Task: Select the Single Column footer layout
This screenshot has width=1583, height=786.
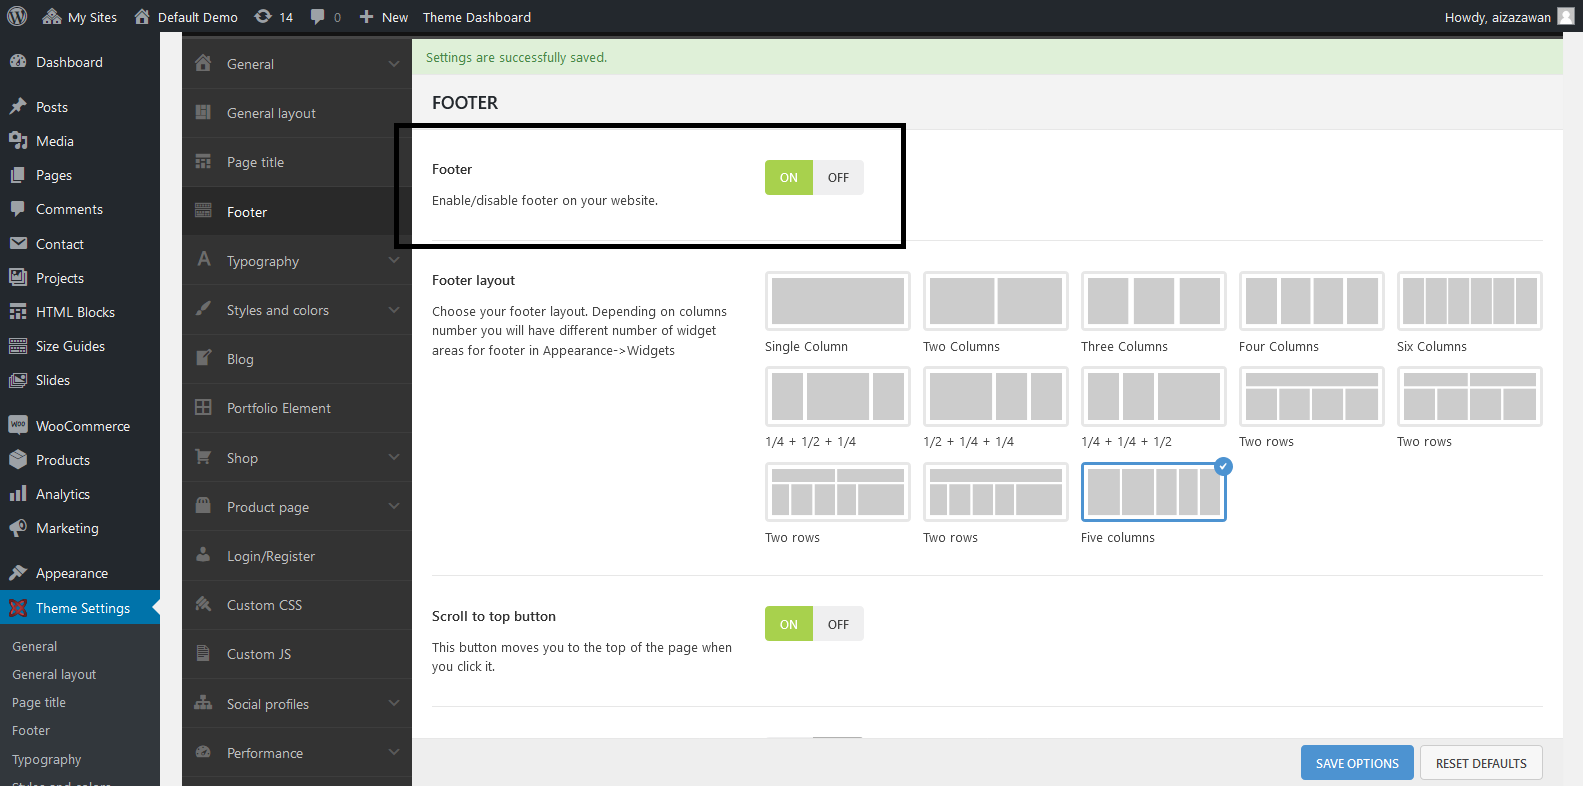Action: (x=838, y=301)
